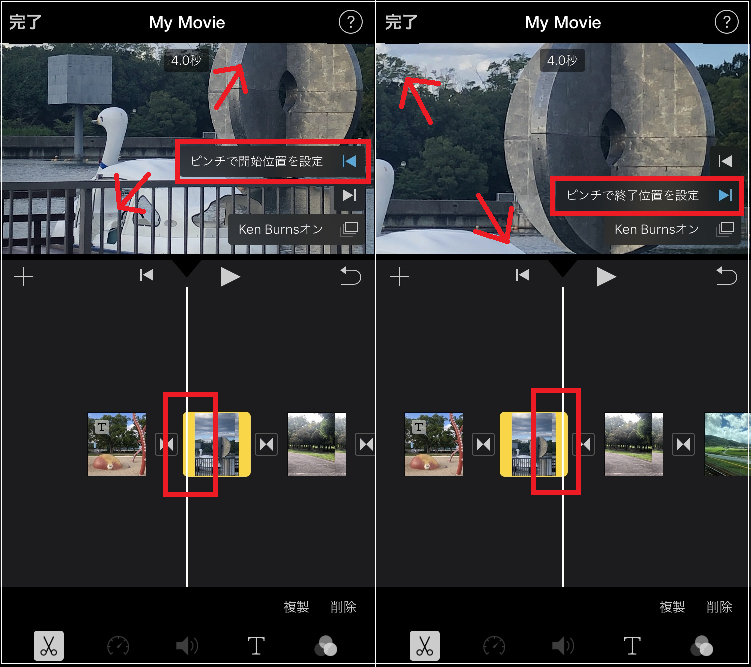
Task: Open transition before yellow clip, left timeline
Action: click(167, 445)
